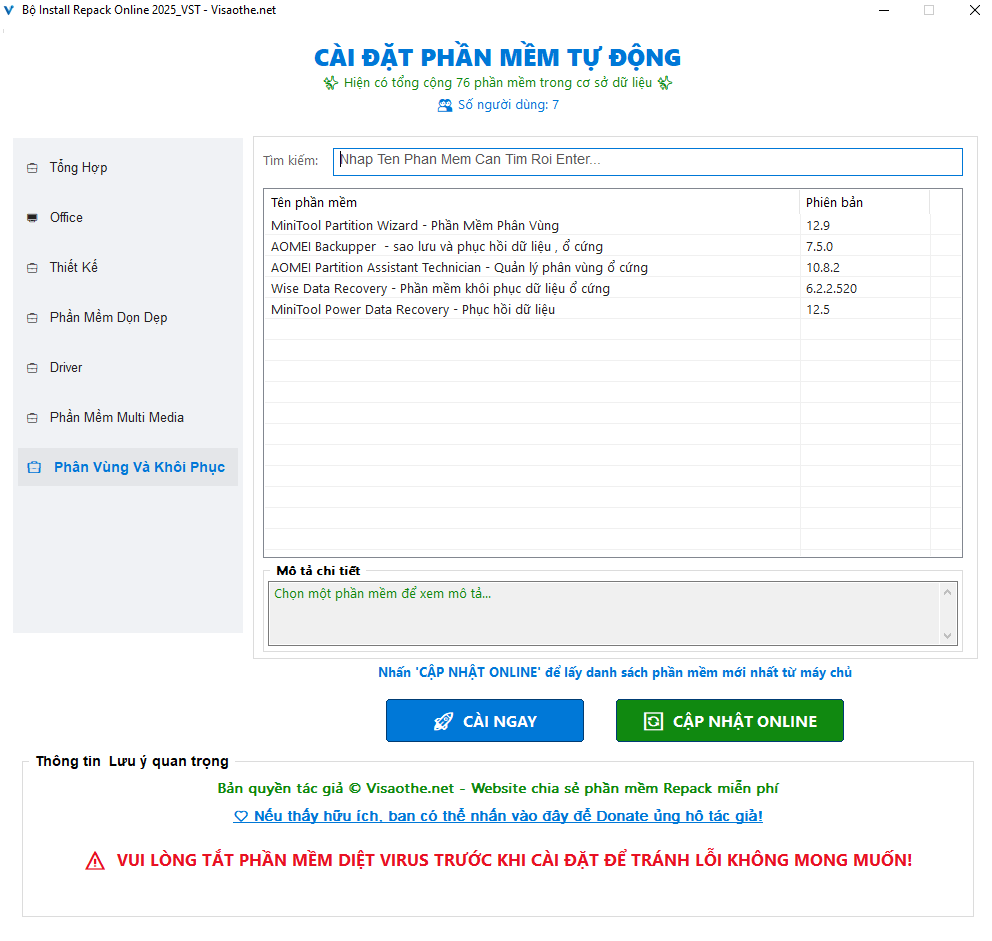Click the Mô tả chi tiết description box
The height and width of the screenshot is (941, 992).
[604, 614]
